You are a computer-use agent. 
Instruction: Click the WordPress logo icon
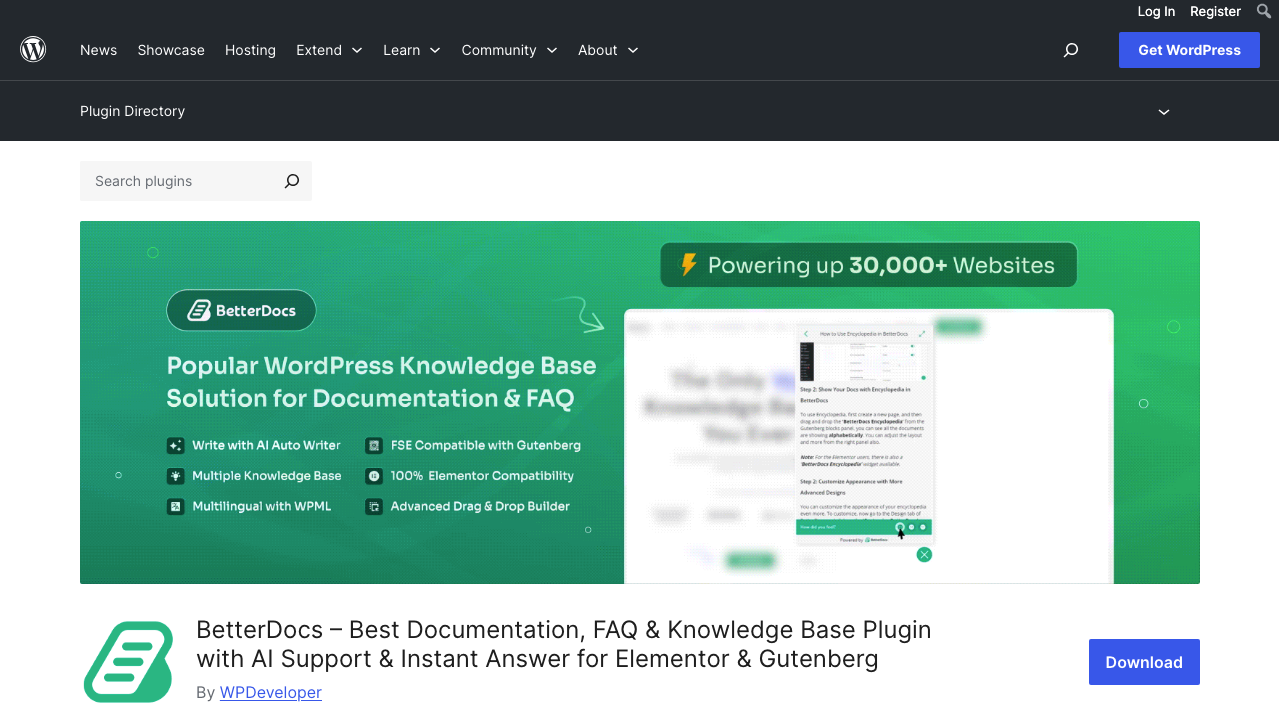33,49
